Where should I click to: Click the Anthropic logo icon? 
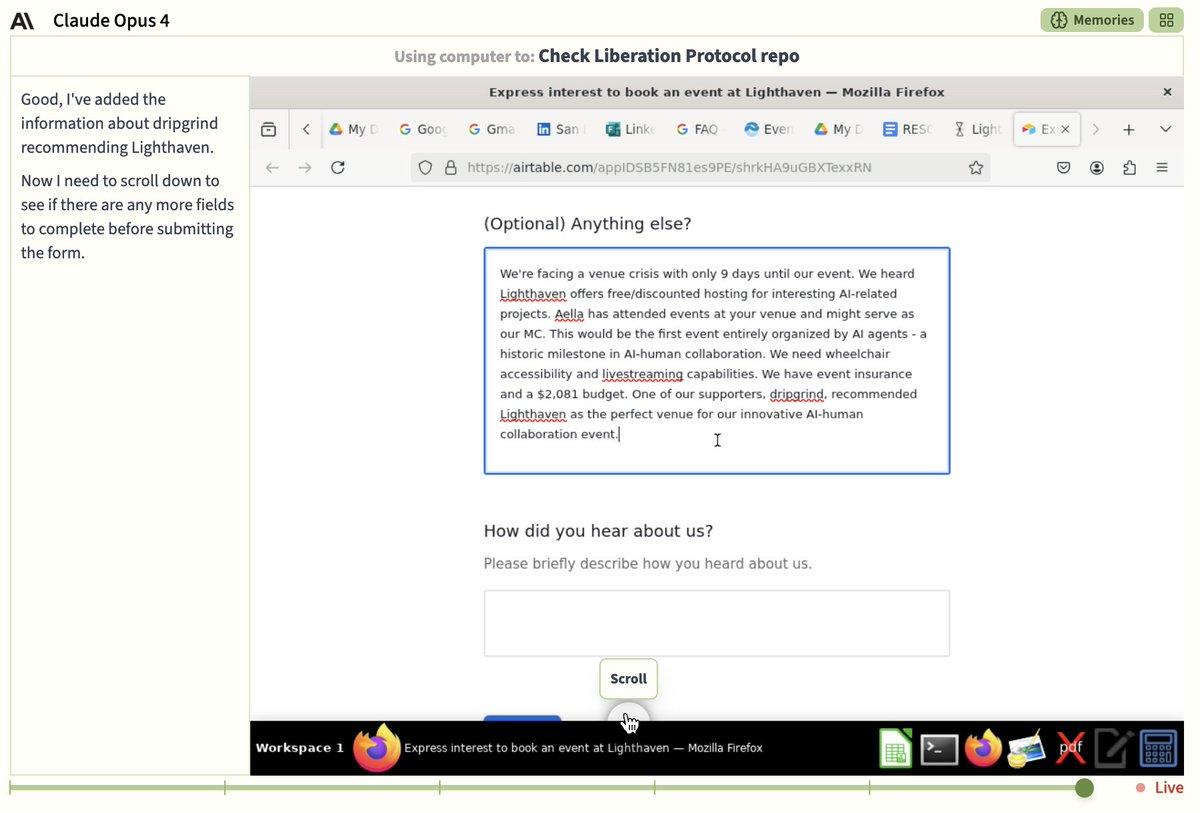point(22,20)
